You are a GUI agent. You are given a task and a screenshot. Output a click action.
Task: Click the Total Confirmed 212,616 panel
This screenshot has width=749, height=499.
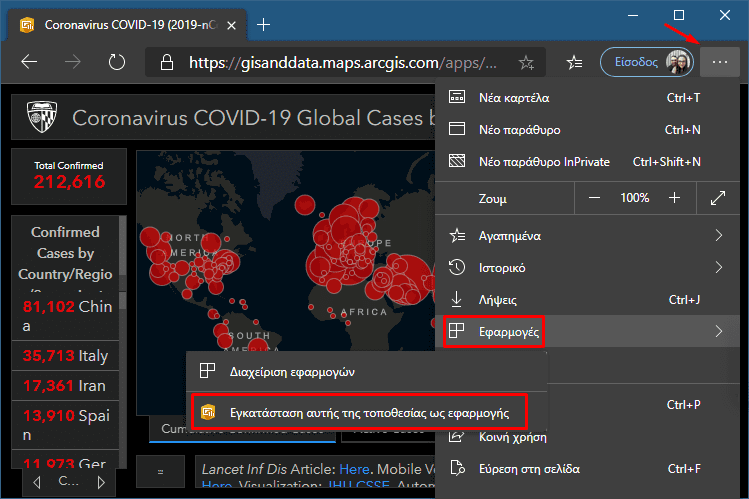pos(69,176)
